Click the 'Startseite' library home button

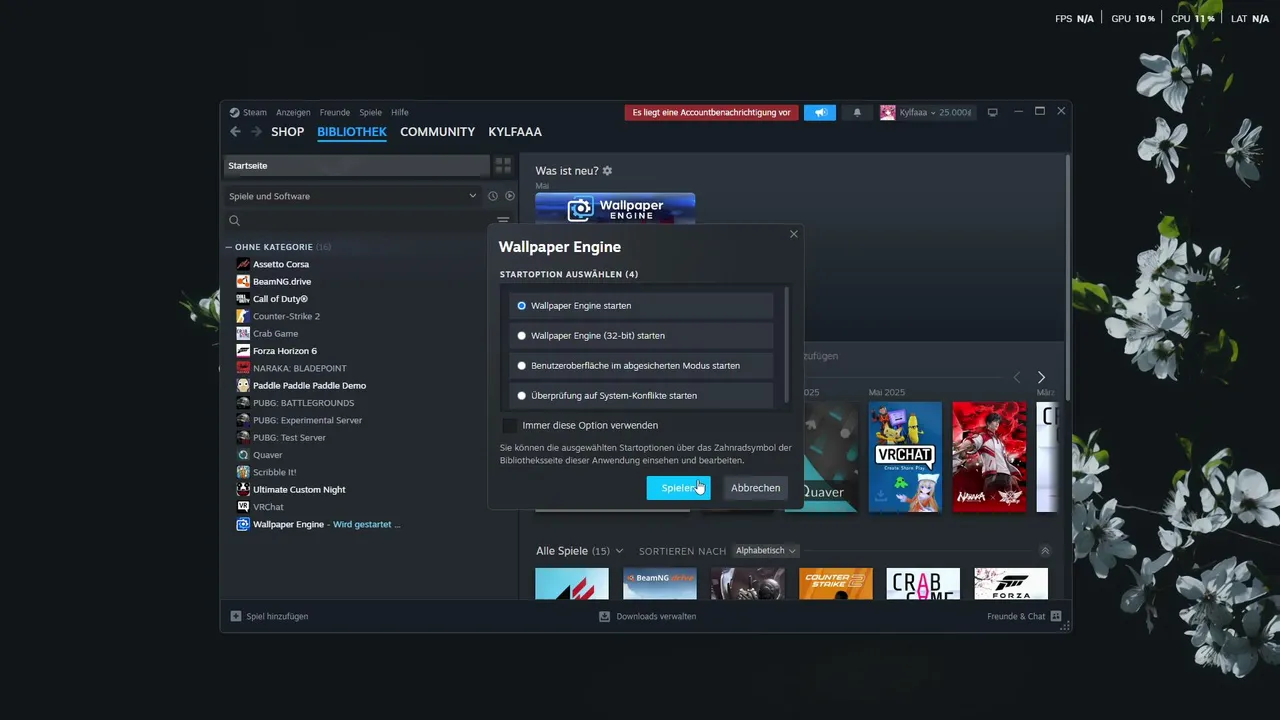pos(355,165)
